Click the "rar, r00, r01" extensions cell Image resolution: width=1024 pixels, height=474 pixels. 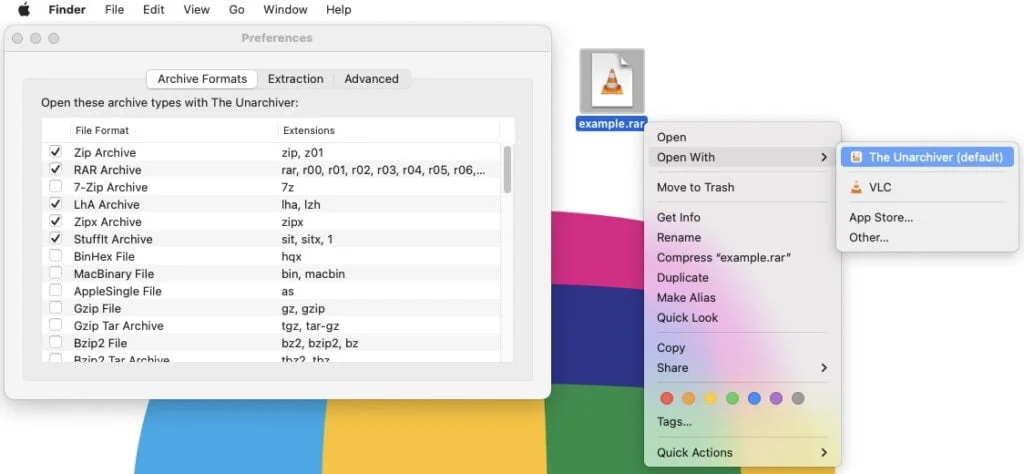coord(383,170)
